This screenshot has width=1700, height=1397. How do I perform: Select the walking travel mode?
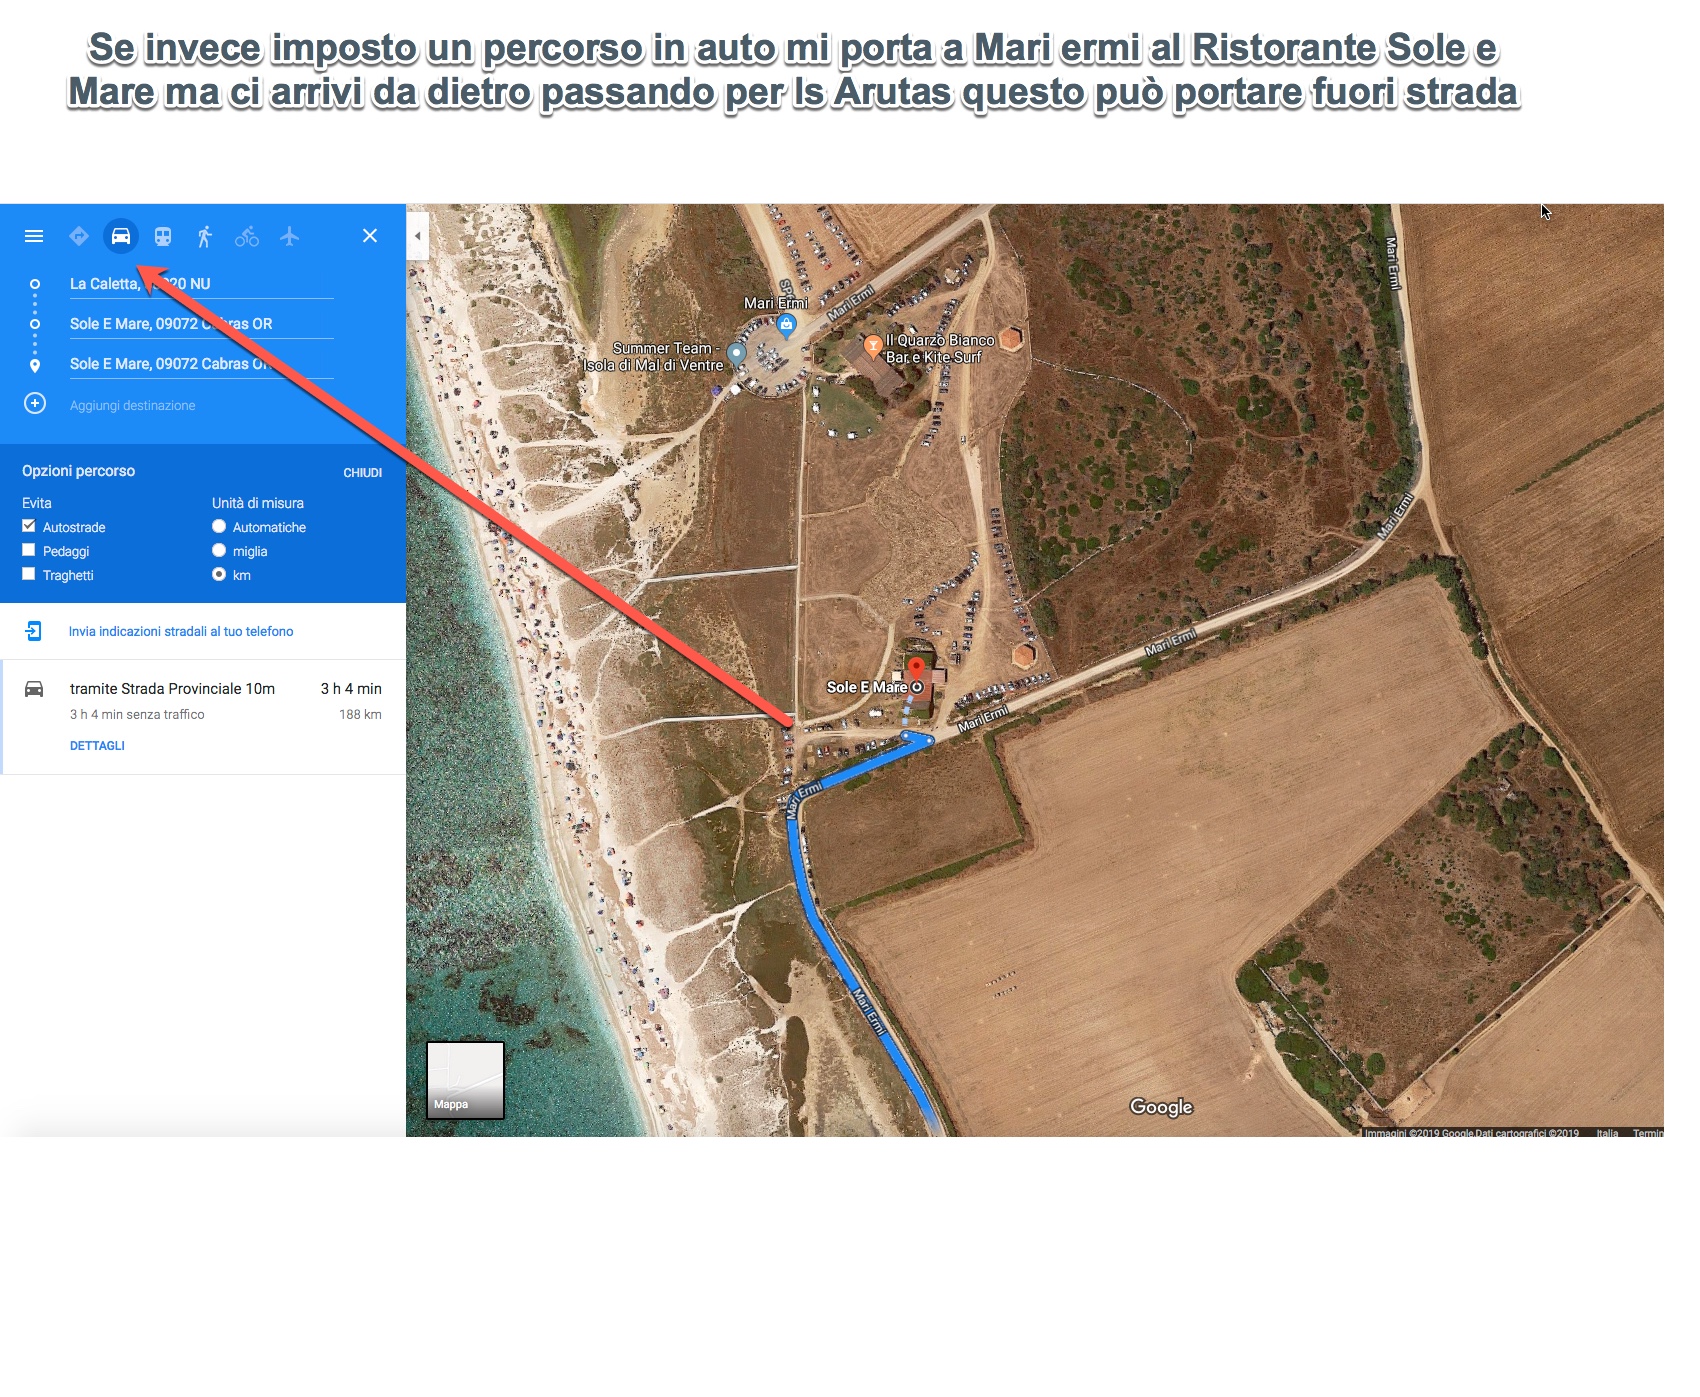click(x=205, y=236)
